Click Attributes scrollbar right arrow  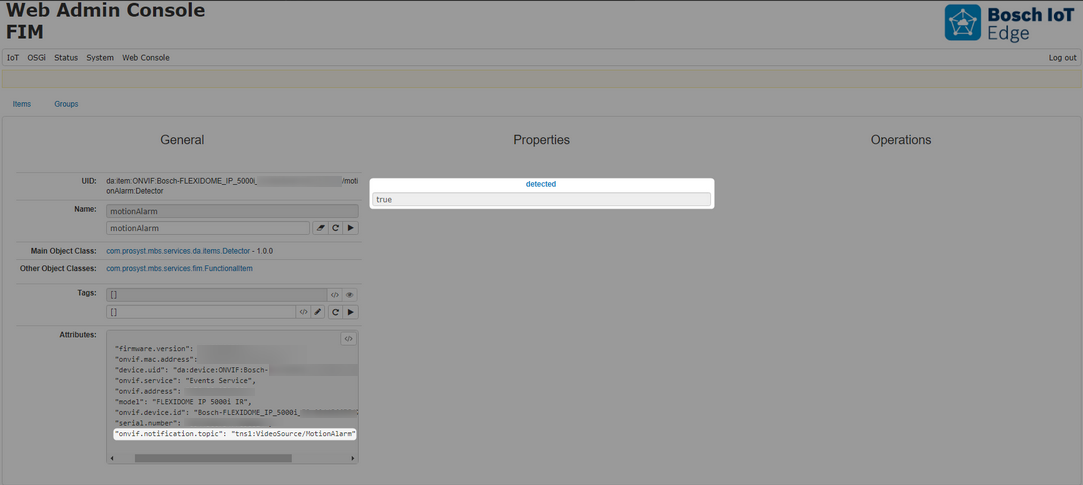click(353, 458)
